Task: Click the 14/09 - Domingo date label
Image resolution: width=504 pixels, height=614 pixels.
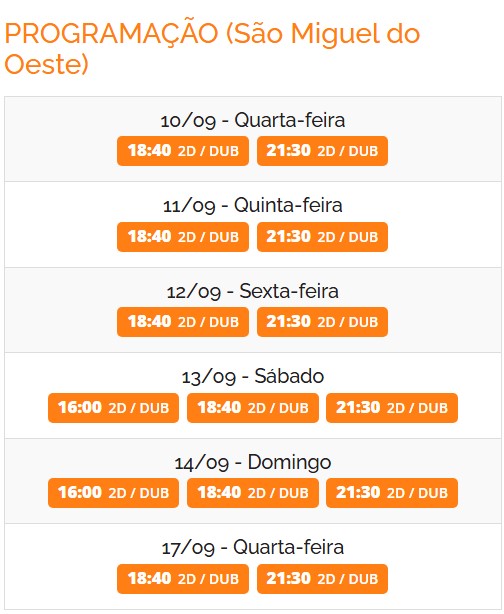Action: pyautogui.click(x=253, y=462)
